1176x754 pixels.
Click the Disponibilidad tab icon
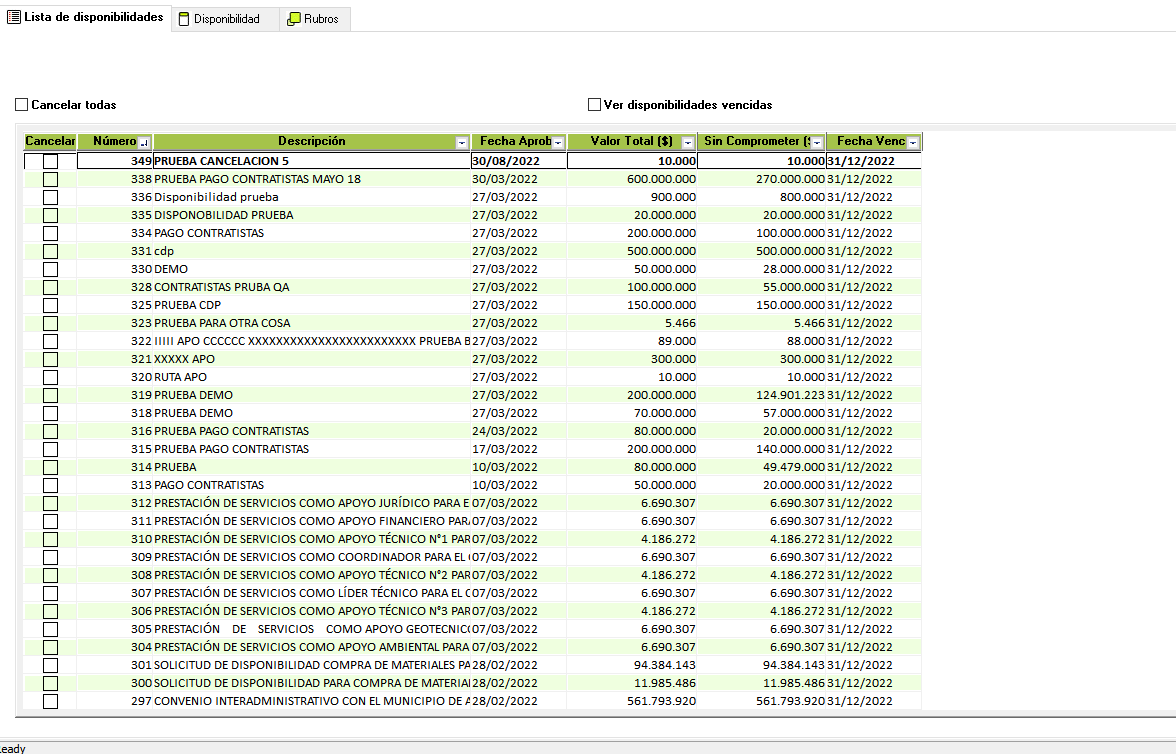(x=183, y=19)
